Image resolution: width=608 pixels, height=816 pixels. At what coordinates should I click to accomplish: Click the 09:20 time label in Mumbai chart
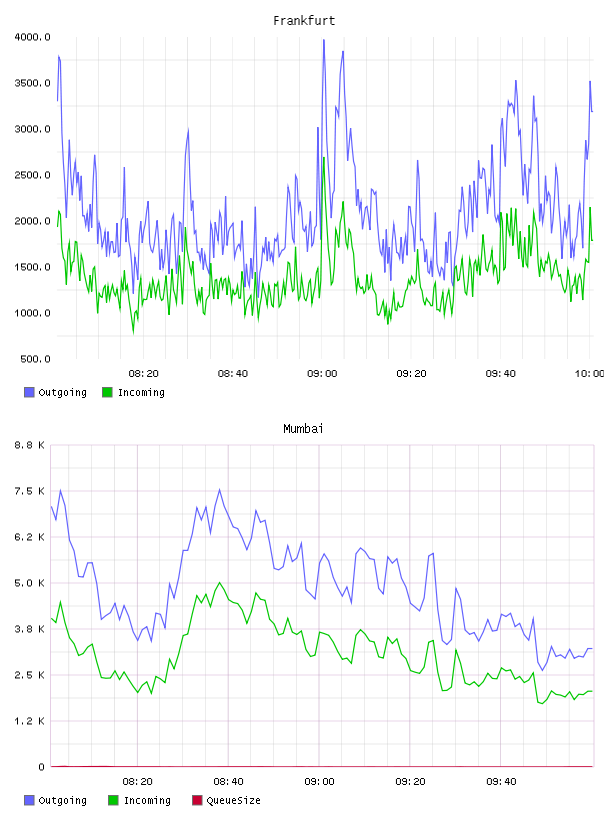(410, 782)
